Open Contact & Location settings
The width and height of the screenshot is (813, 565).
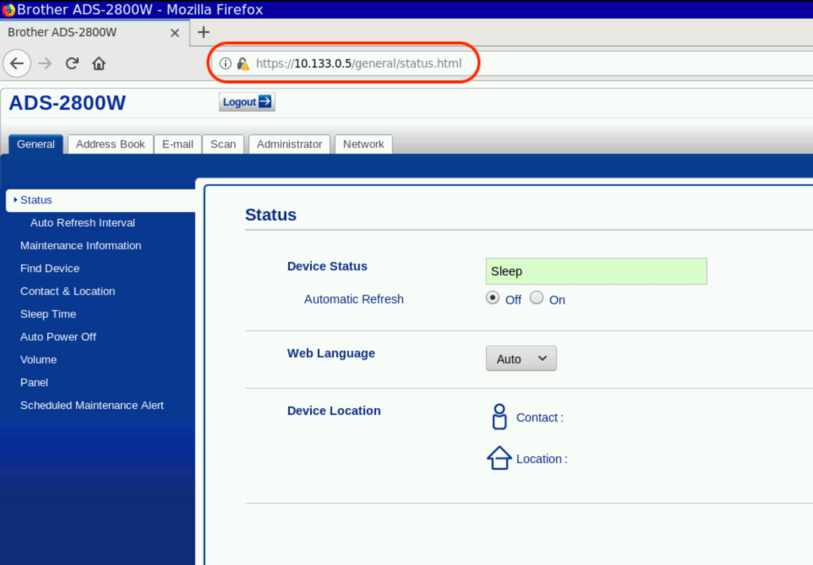(x=67, y=291)
